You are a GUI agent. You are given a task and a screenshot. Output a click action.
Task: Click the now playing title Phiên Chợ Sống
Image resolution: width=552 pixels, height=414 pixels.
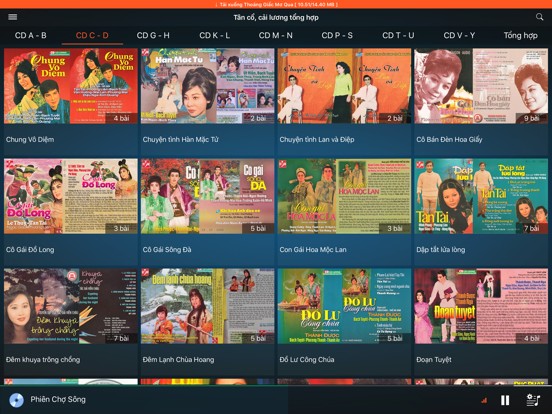tap(58, 399)
